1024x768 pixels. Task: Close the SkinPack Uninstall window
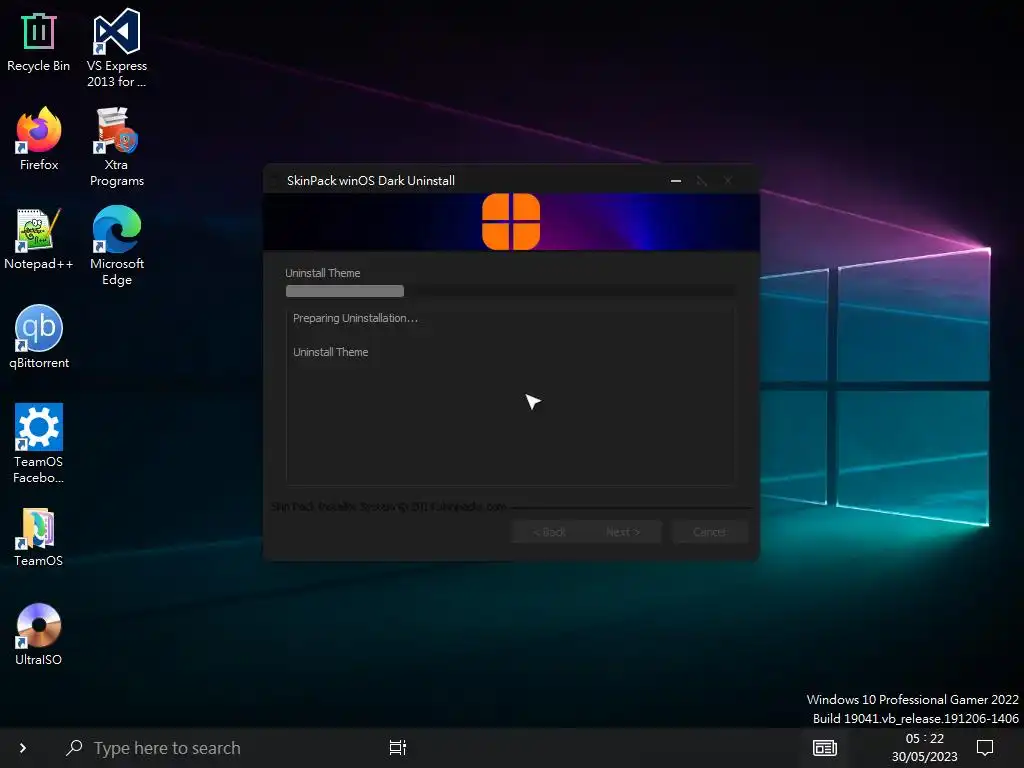point(728,181)
